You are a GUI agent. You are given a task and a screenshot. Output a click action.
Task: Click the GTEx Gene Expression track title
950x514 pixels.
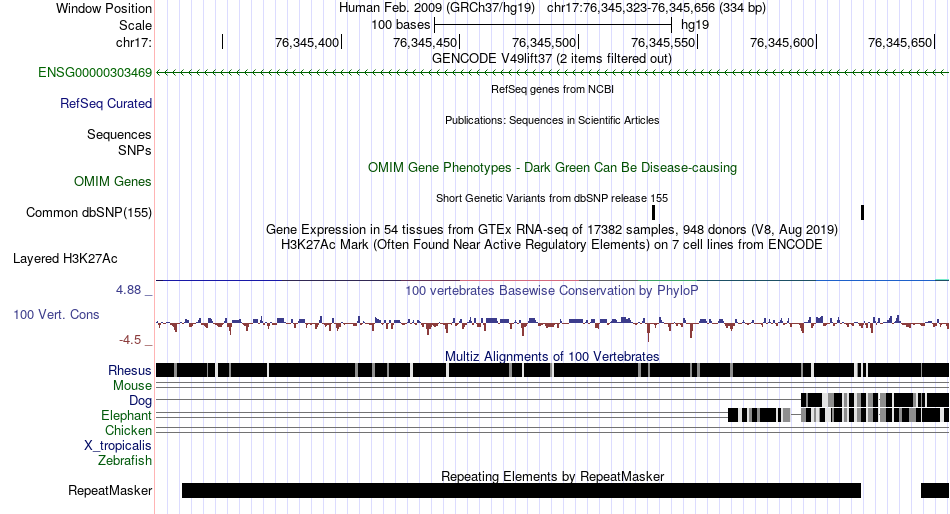(552, 230)
